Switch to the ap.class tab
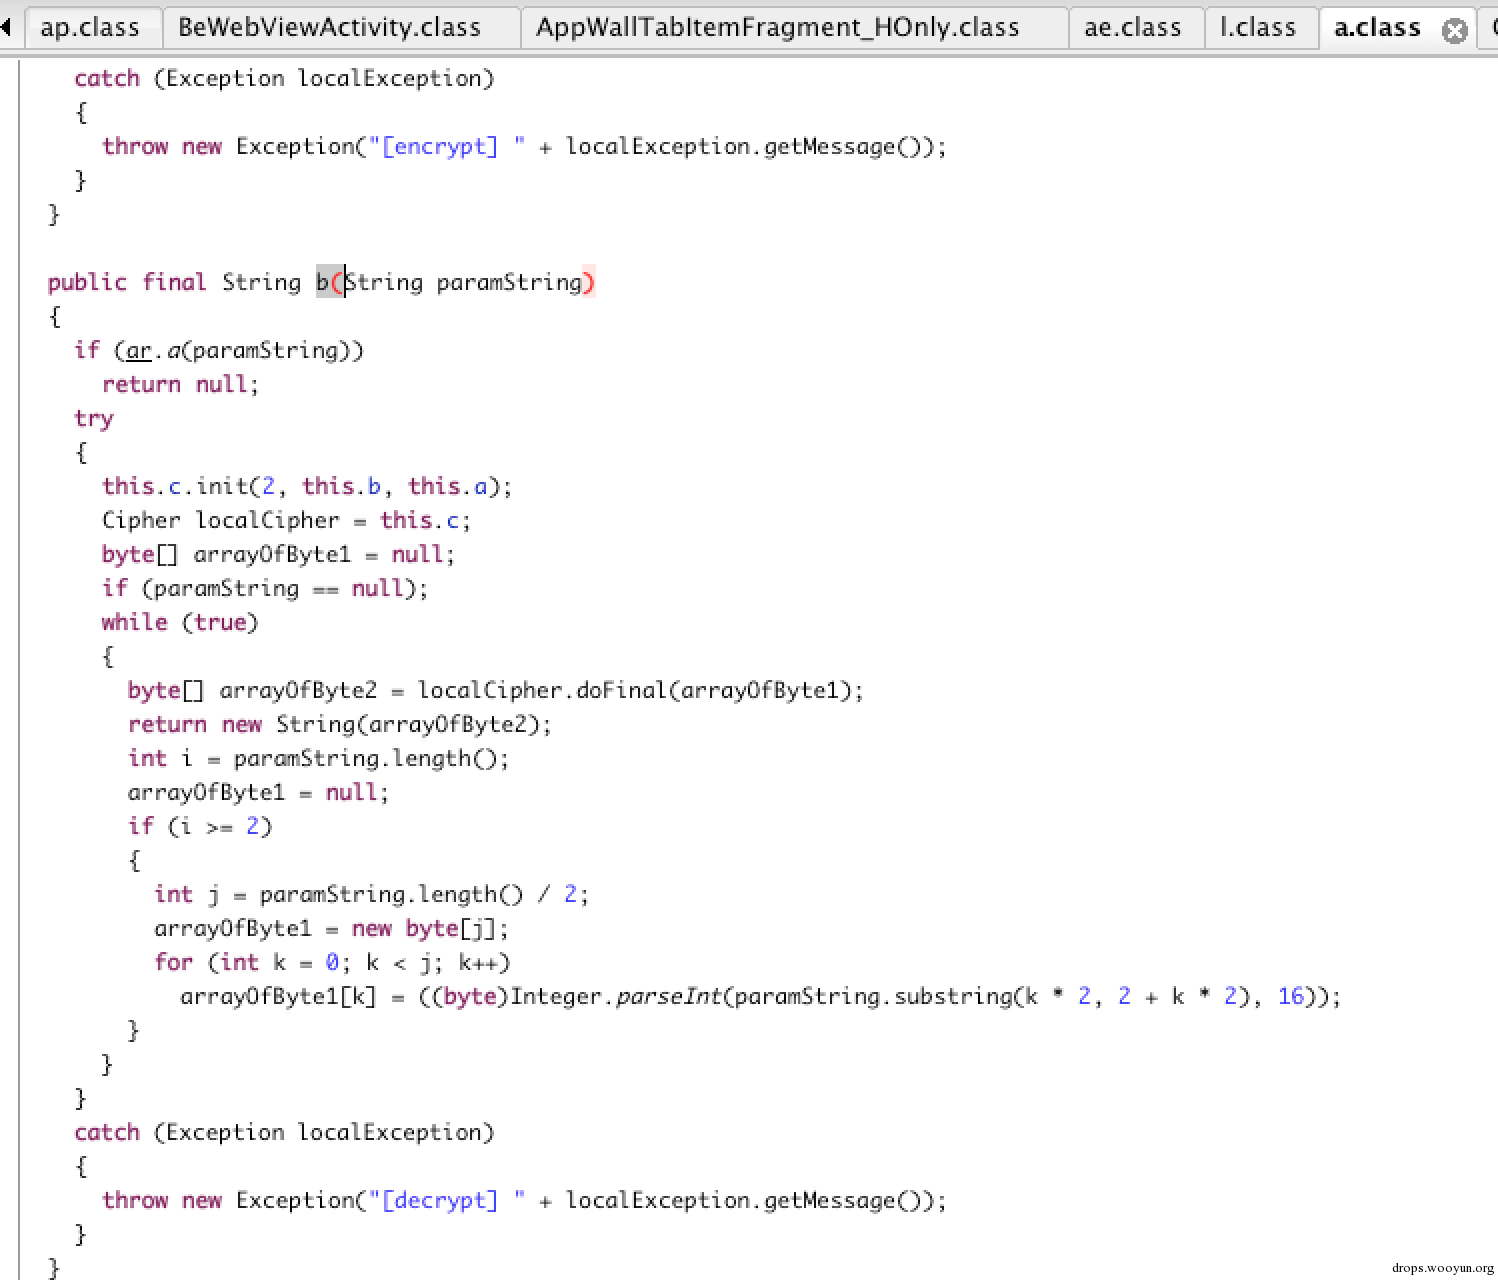This screenshot has width=1498, height=1280. point(90,27)
